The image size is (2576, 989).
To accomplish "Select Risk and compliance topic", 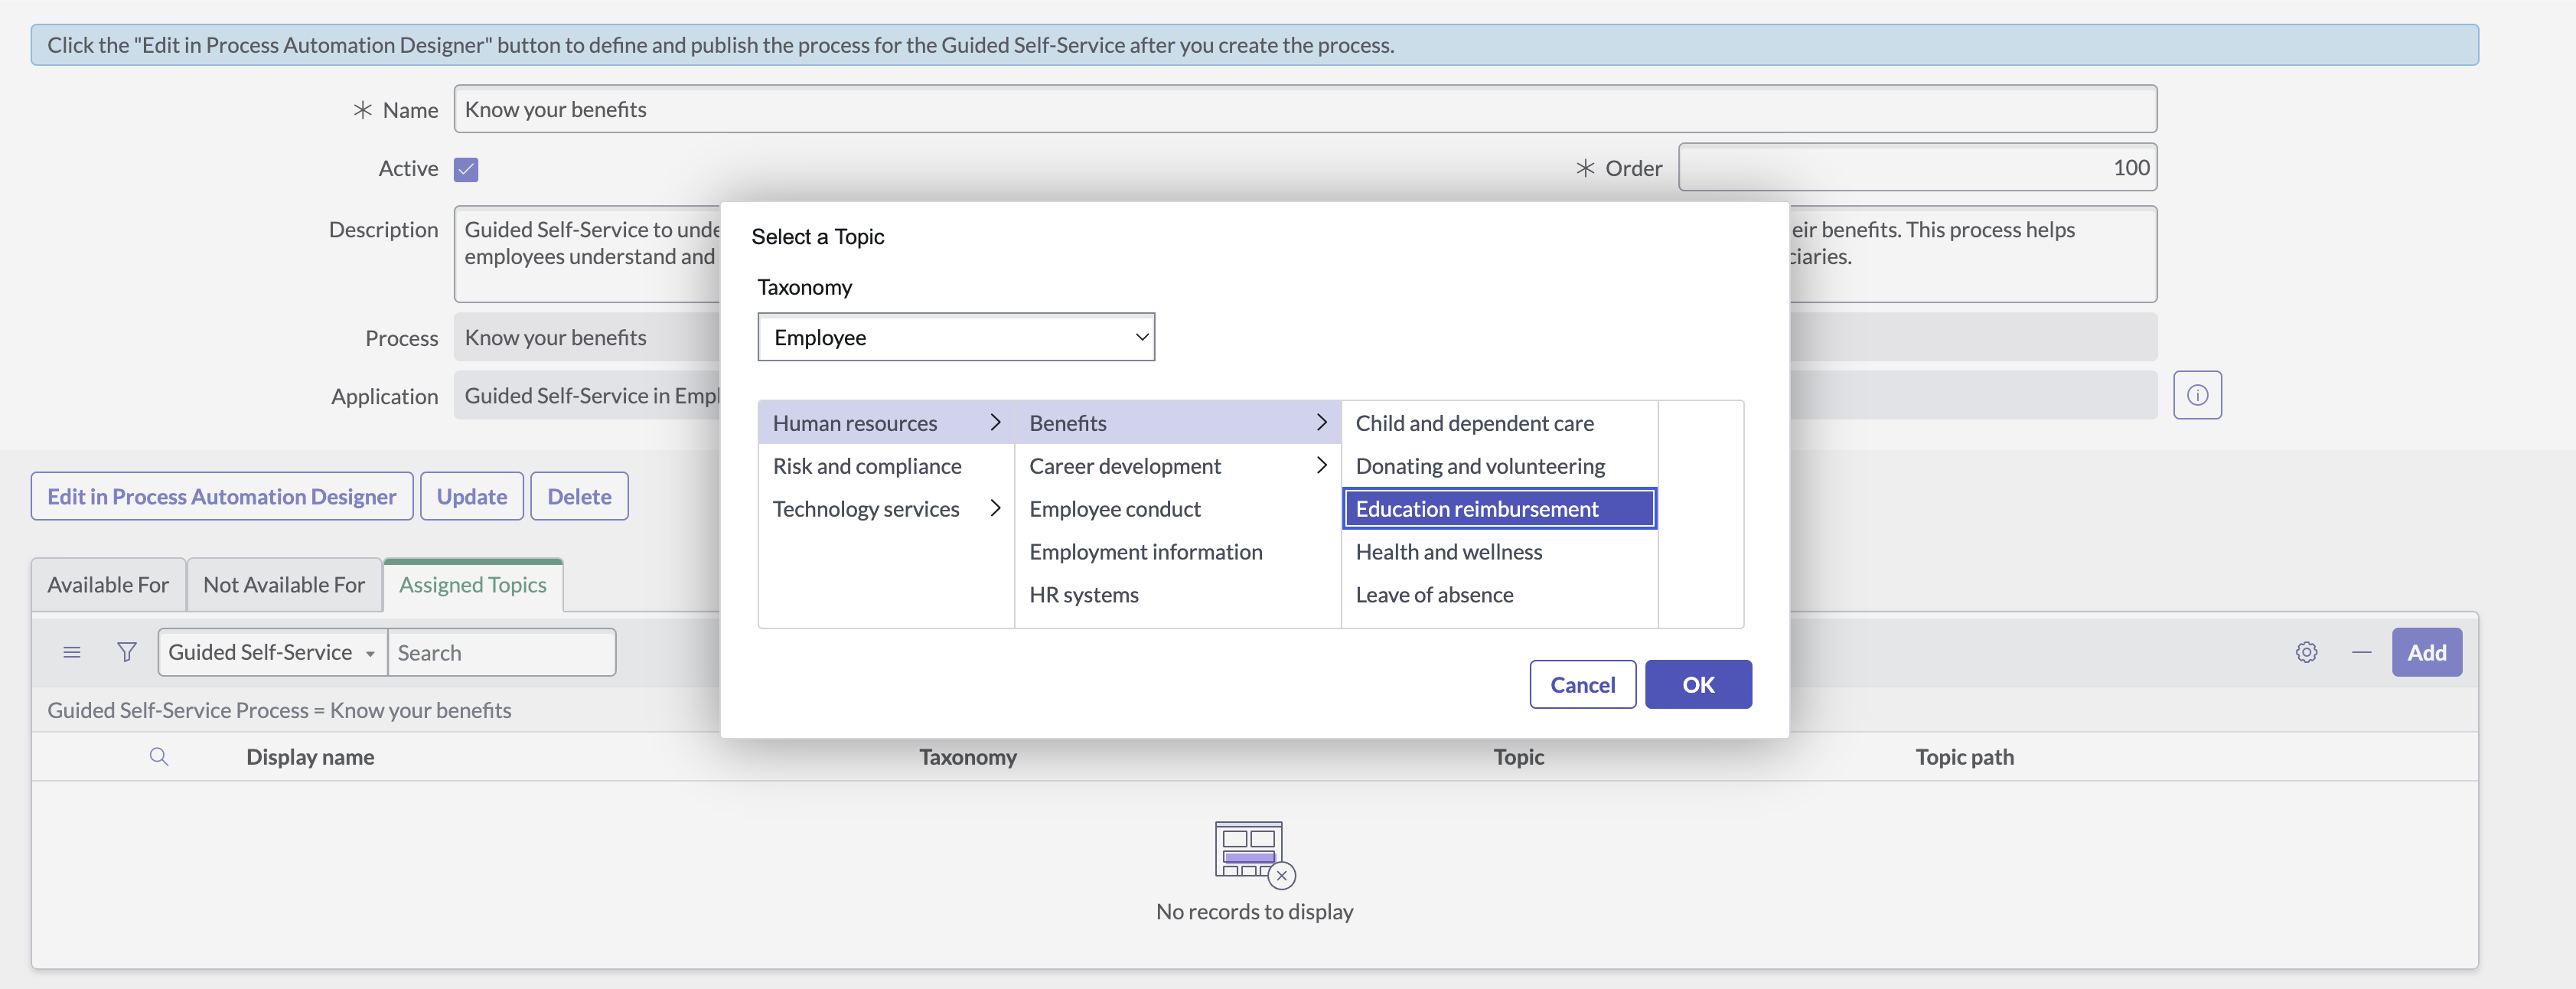I will [x=886, y=466].
